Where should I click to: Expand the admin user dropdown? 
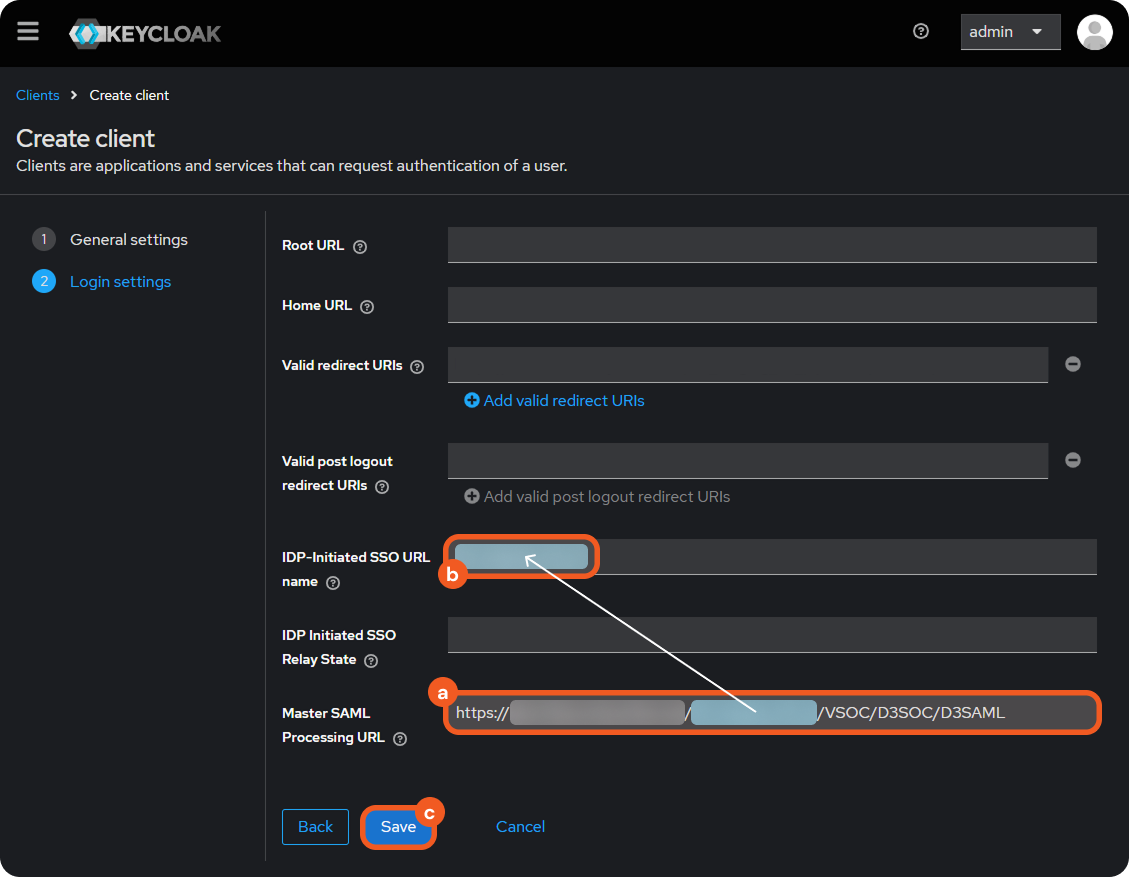pos(1010,32)
